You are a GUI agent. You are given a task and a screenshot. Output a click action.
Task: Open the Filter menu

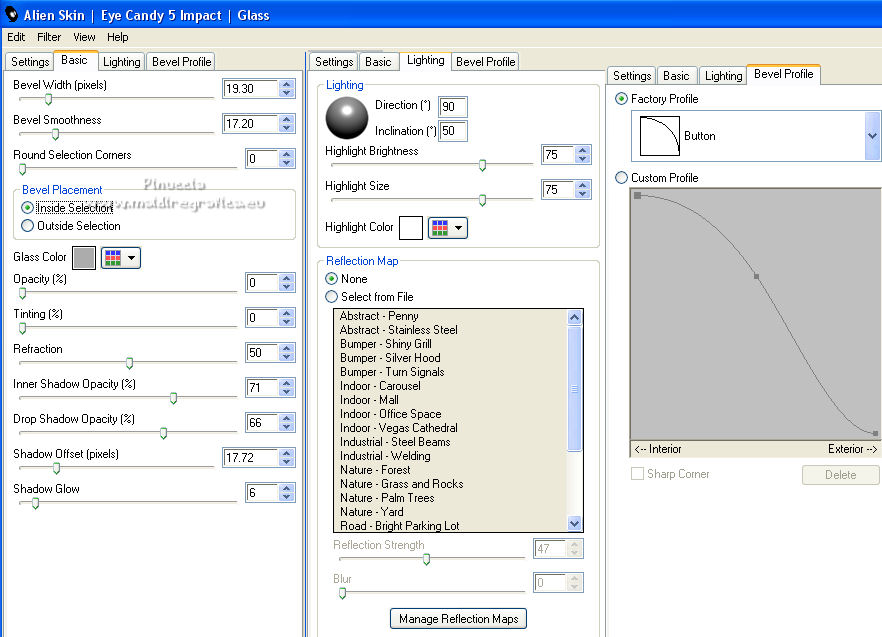pos(49,37)
